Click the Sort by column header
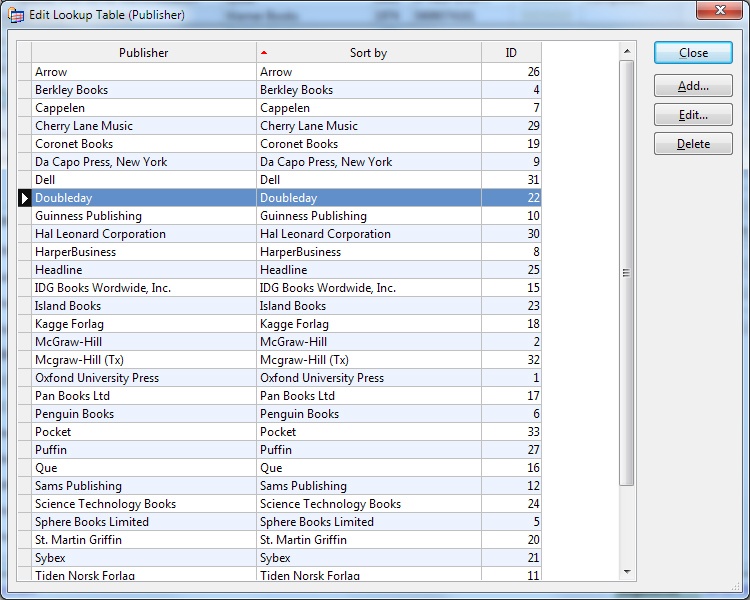This screenshot has height=600, width=750. pyautogui.click(x=368, y=53)
